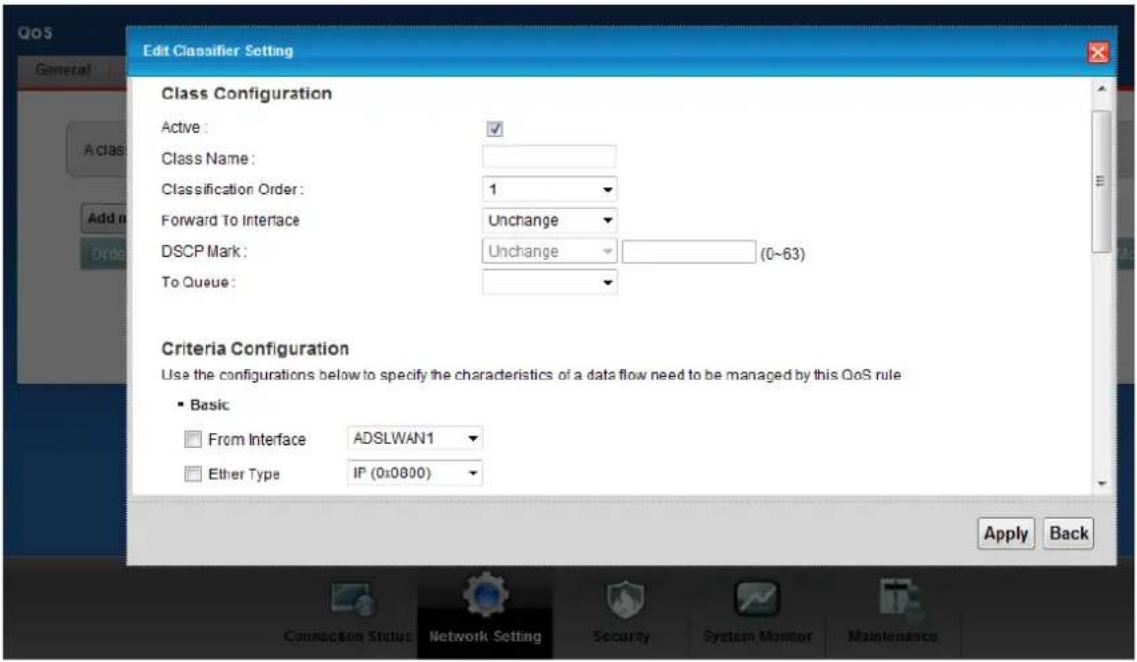Click the Class Name input field
Screen dimensions: 1137x662
coord(549,157)
